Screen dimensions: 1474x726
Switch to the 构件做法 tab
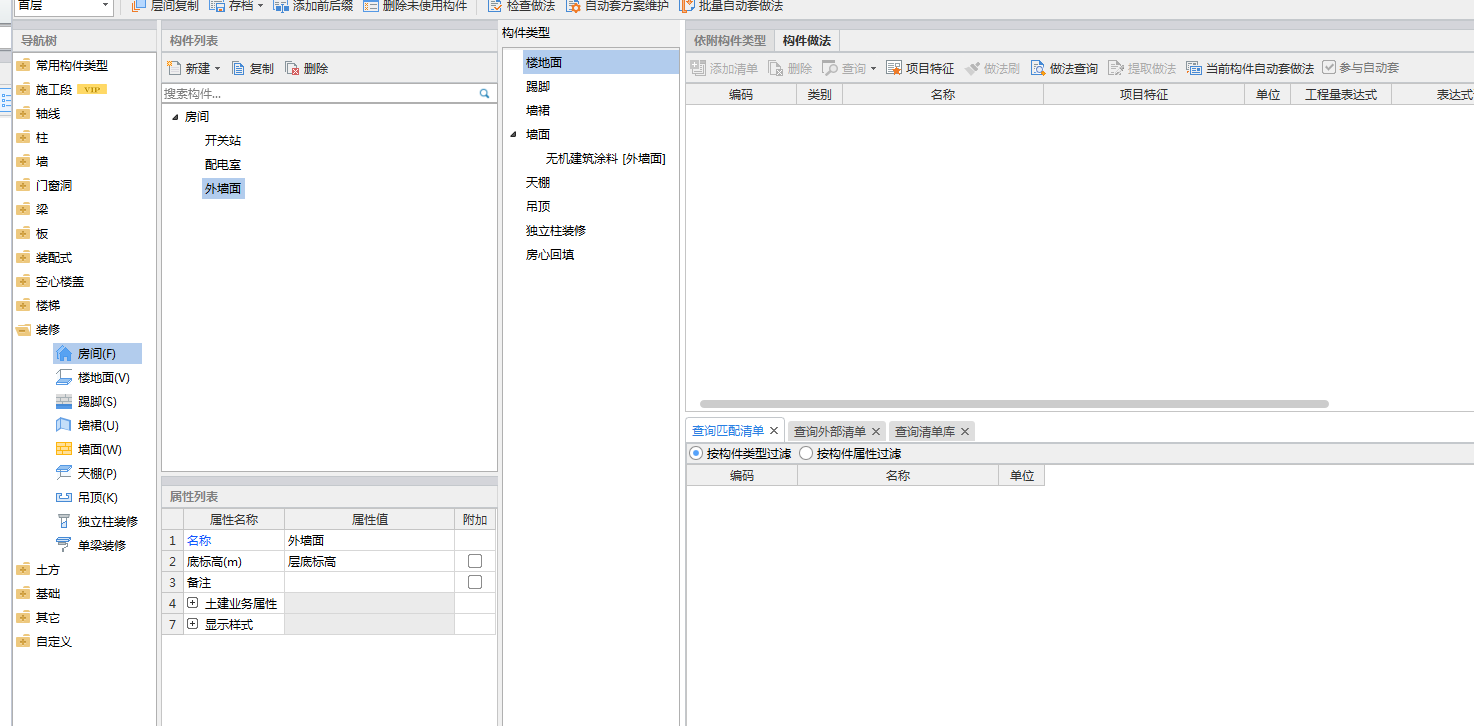(807, 40)
